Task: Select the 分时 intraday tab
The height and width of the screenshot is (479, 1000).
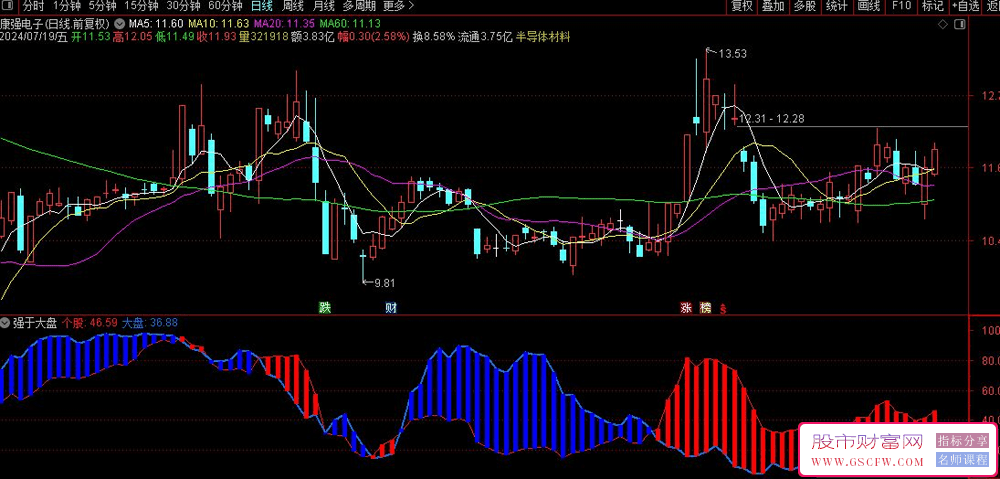Action: click(33, 6)
